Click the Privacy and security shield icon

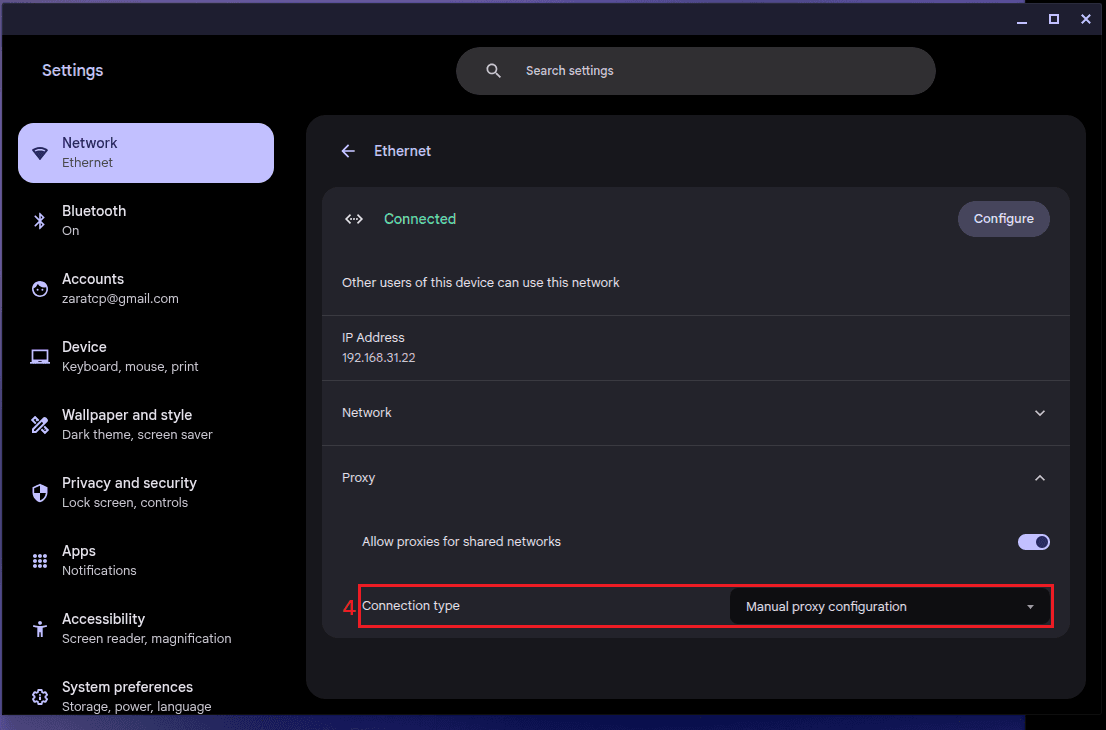(40, 493)
